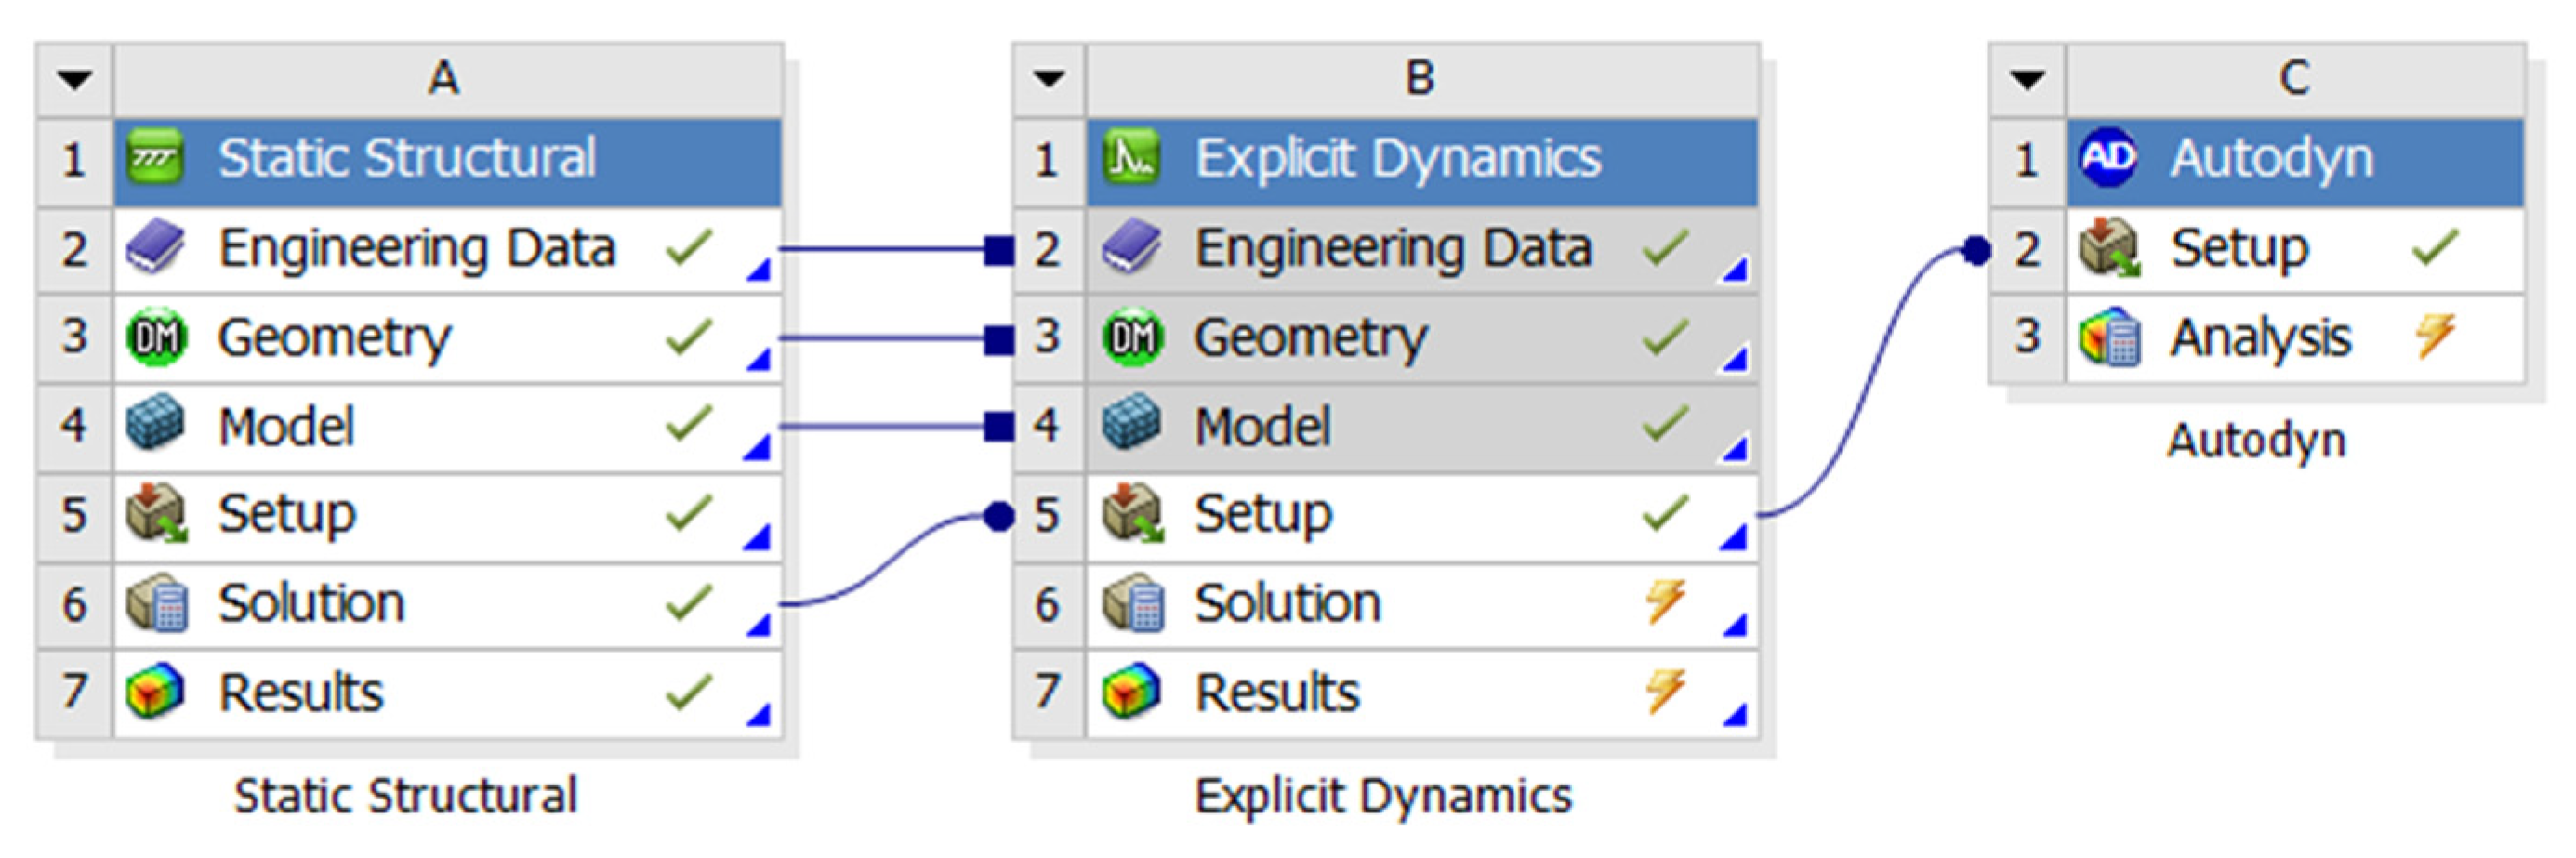Screen dimensions: 2576x858
Task: Click green checkmark status on Static Structural Results
Action: point(689,691)
